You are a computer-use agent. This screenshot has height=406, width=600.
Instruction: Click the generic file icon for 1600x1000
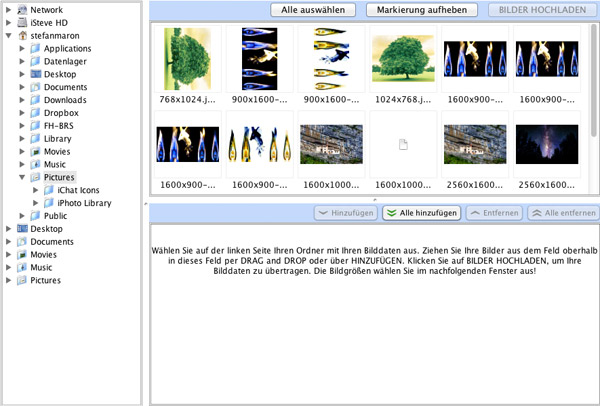point(403,144)
